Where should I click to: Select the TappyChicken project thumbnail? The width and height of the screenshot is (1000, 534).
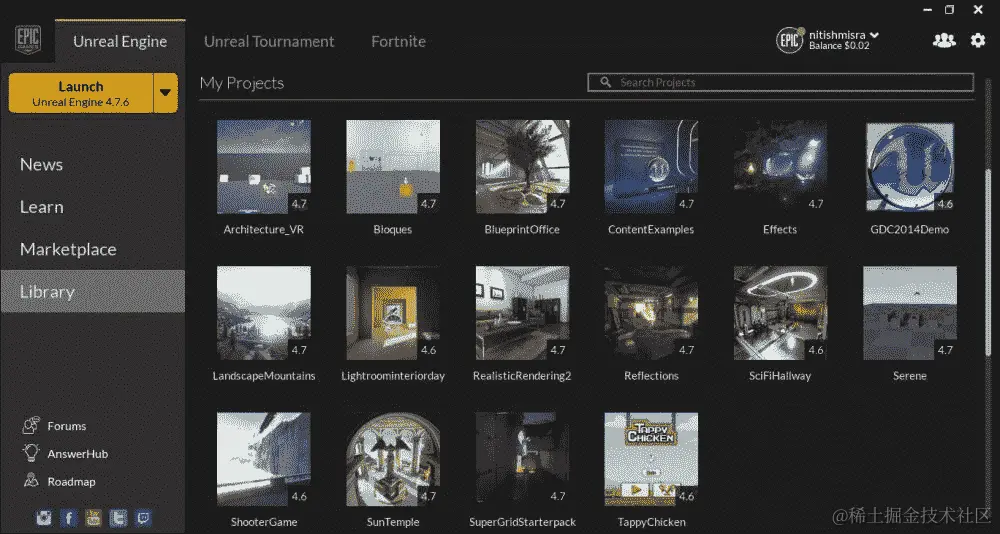[x=651, y=459]
